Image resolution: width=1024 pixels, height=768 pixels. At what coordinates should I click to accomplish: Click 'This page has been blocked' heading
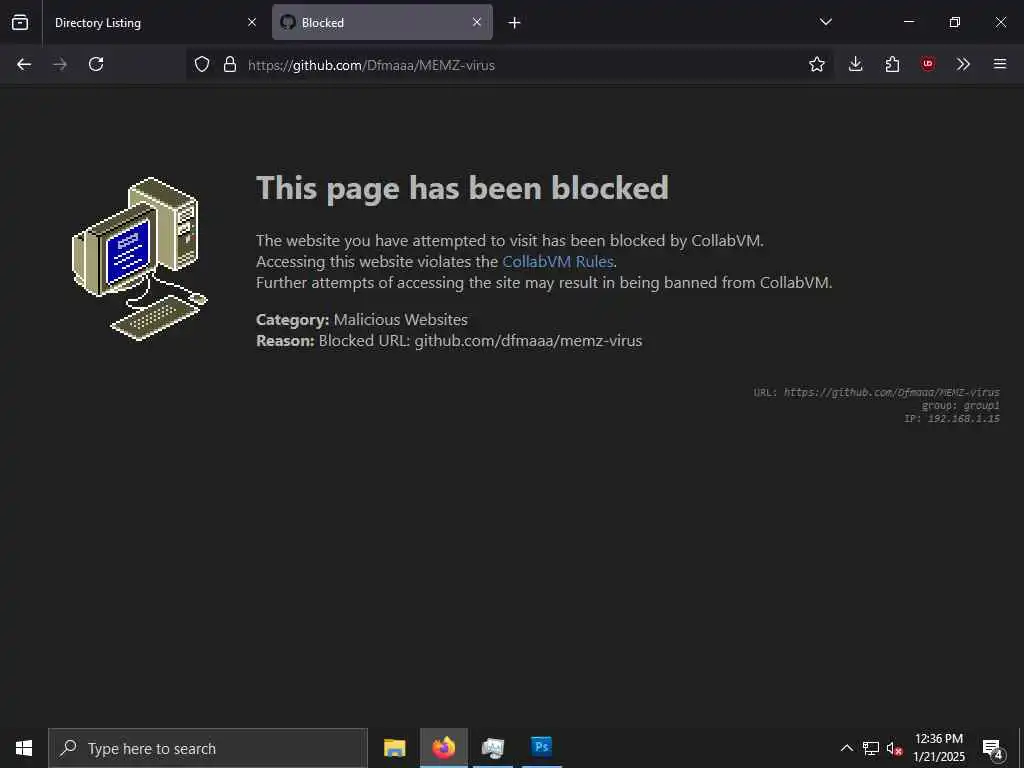(462, 189)
